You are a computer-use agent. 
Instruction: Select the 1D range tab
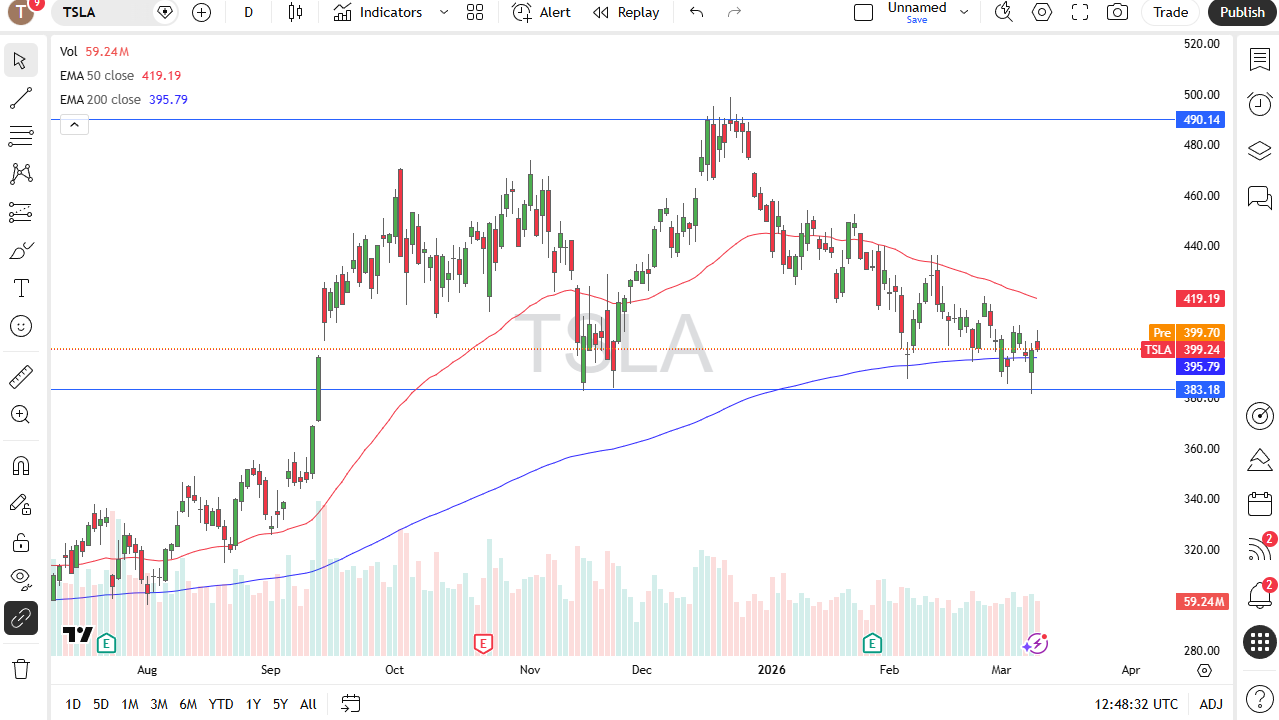tap(73, 704)
